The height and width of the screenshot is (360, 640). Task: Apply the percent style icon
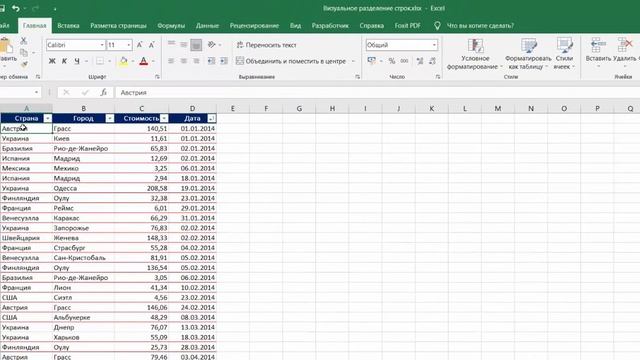[392, 61]
